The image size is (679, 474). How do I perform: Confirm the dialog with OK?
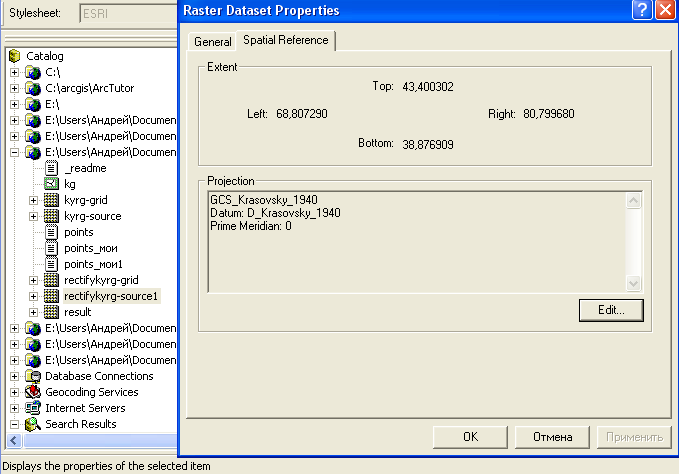point(470,437)
